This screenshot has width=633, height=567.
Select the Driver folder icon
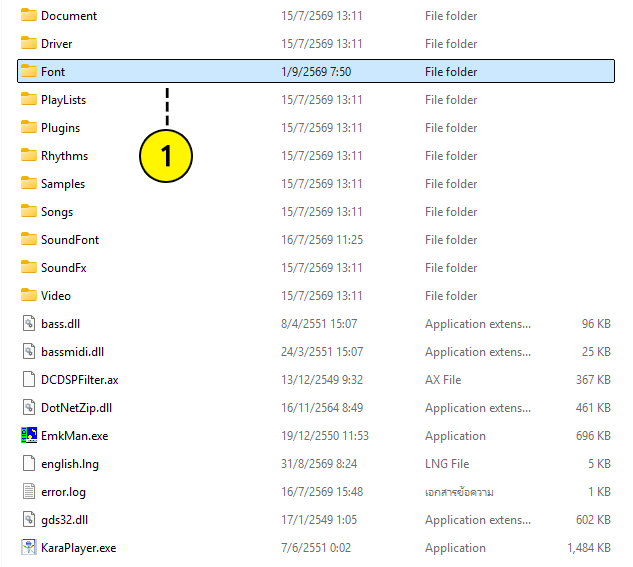pyautogui.click(x=29, y=43)
